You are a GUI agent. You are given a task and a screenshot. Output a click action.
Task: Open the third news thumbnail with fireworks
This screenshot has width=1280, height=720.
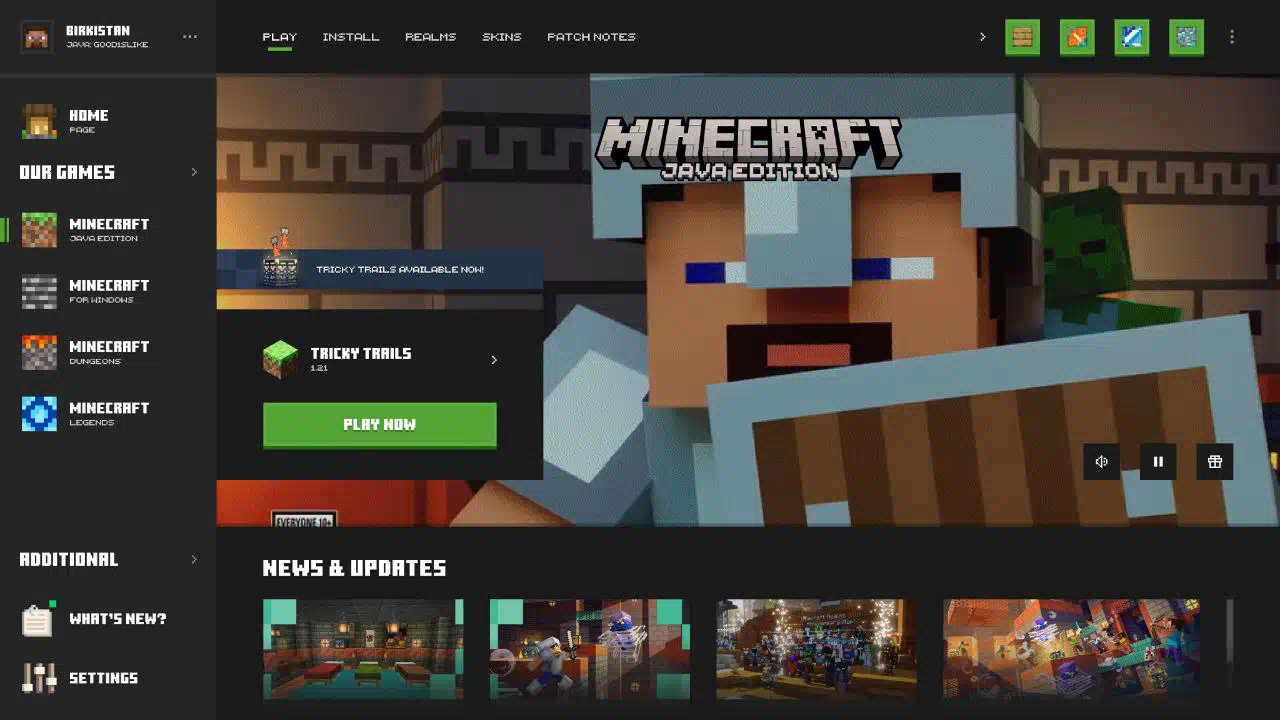tap(817, 649)
